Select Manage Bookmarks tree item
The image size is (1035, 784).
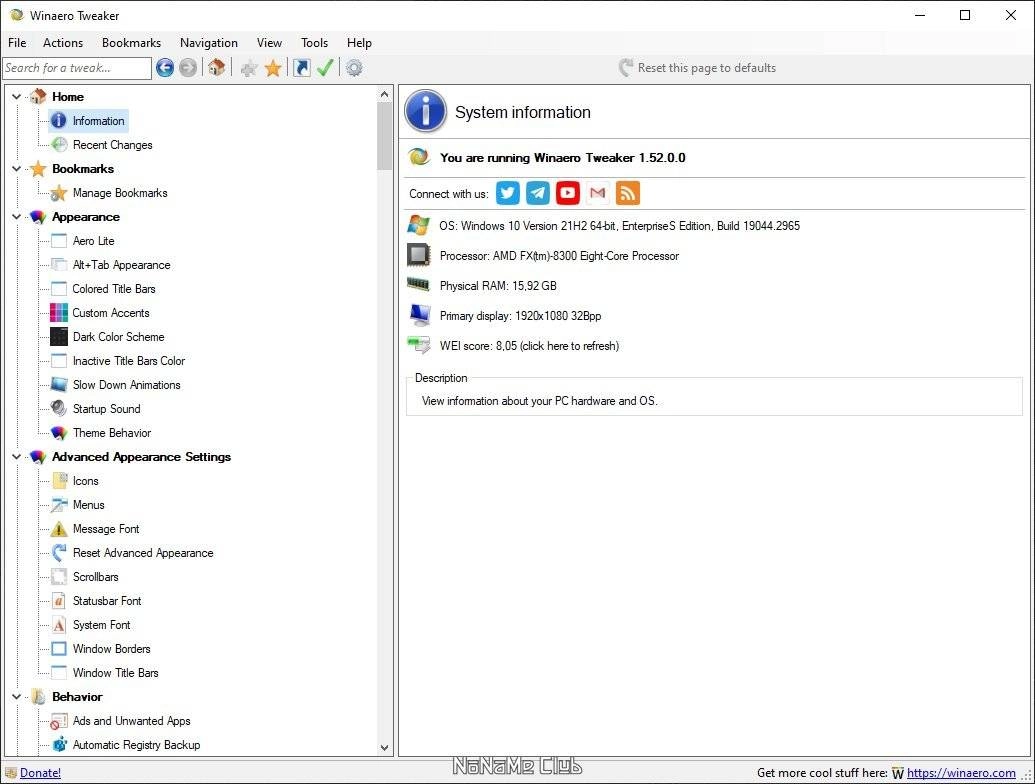tap(120, 193)
